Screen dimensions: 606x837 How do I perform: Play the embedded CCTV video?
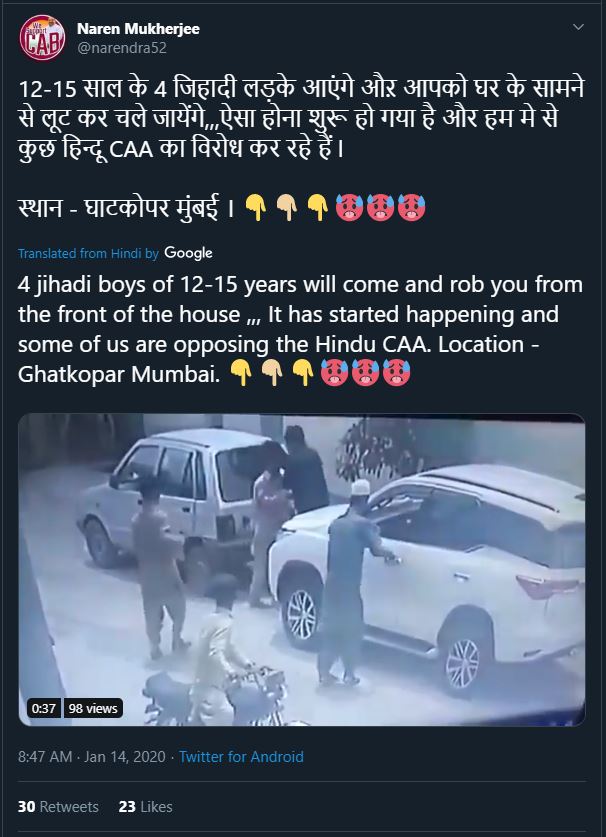[x=302, y=570]
